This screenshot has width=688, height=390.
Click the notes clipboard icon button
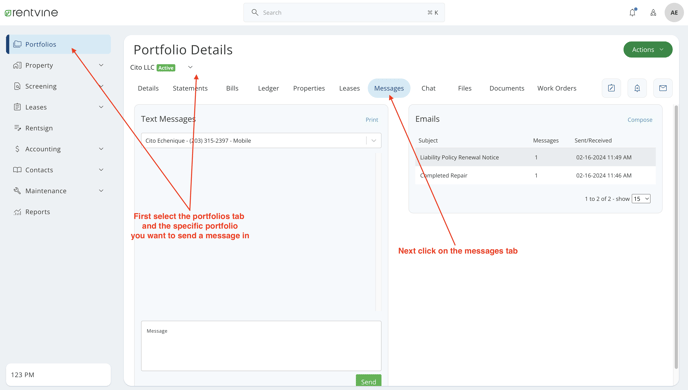coord(611,88)
